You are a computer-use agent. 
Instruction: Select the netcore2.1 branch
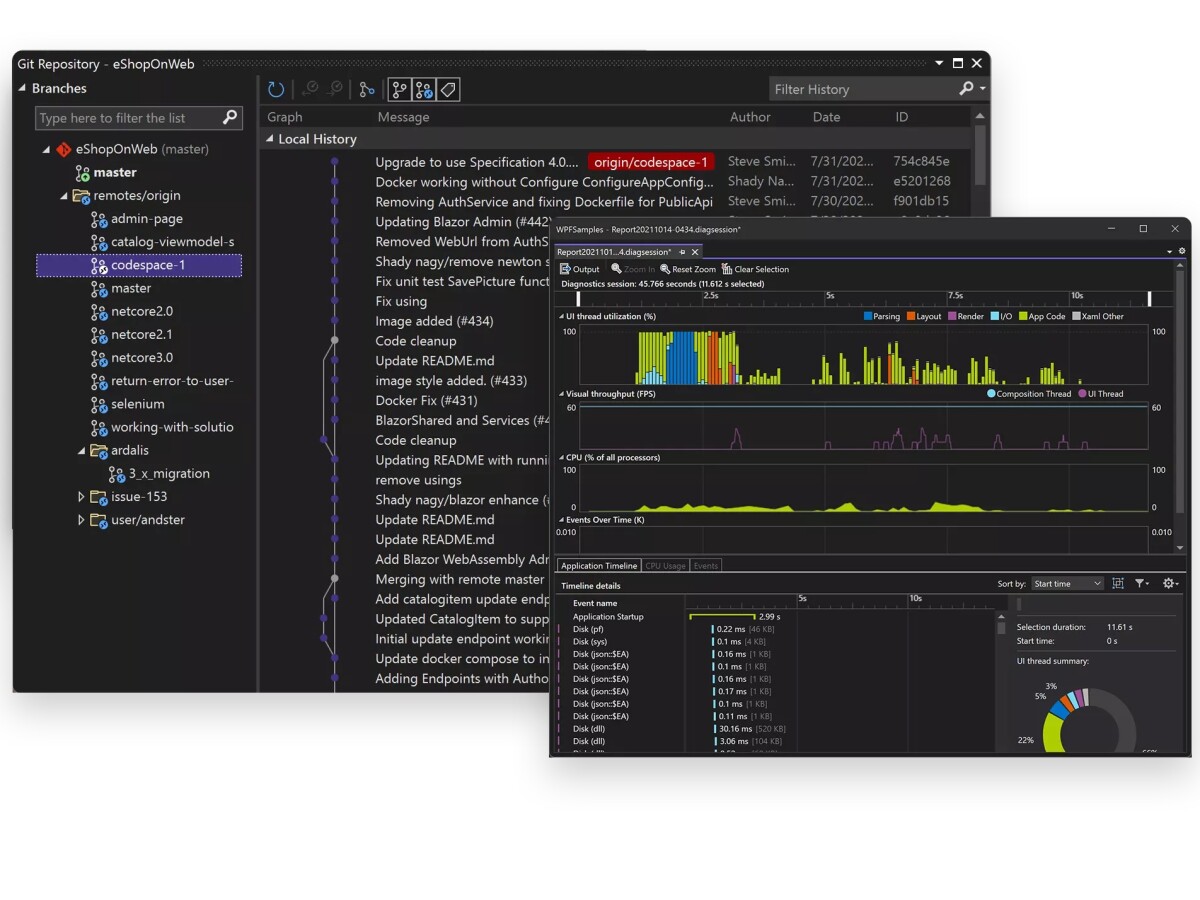[142, 335]
